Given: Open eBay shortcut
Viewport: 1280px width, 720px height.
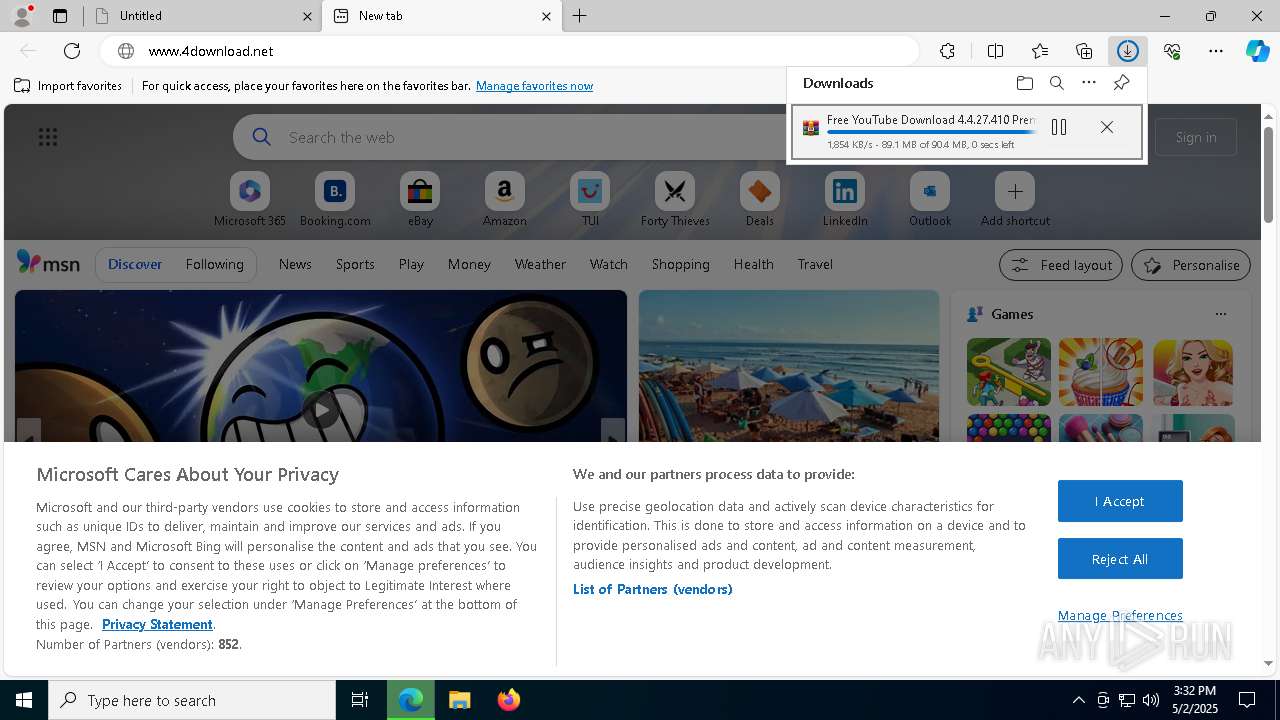Looking at the screenshot, I should [420, 199].
